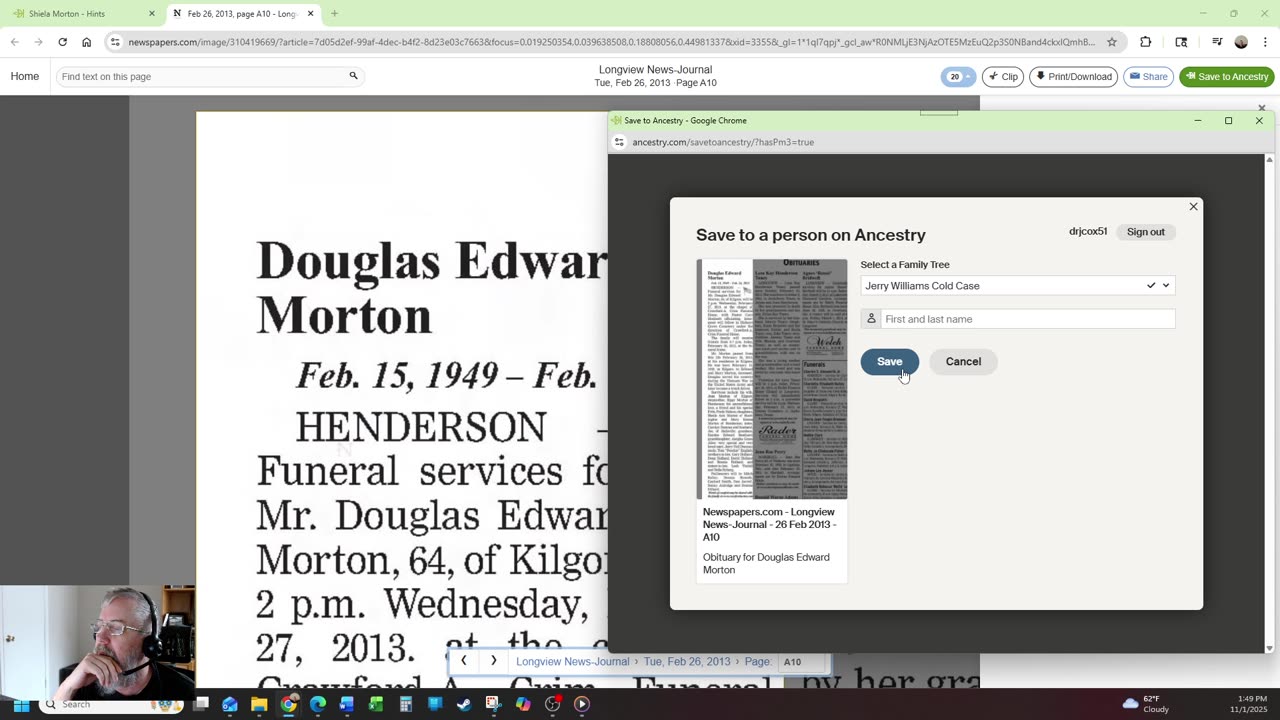The height and width of the screenshot is (720, 1280).
Task: Click the newspapers.com address bar URL
Action: [610, 42]
